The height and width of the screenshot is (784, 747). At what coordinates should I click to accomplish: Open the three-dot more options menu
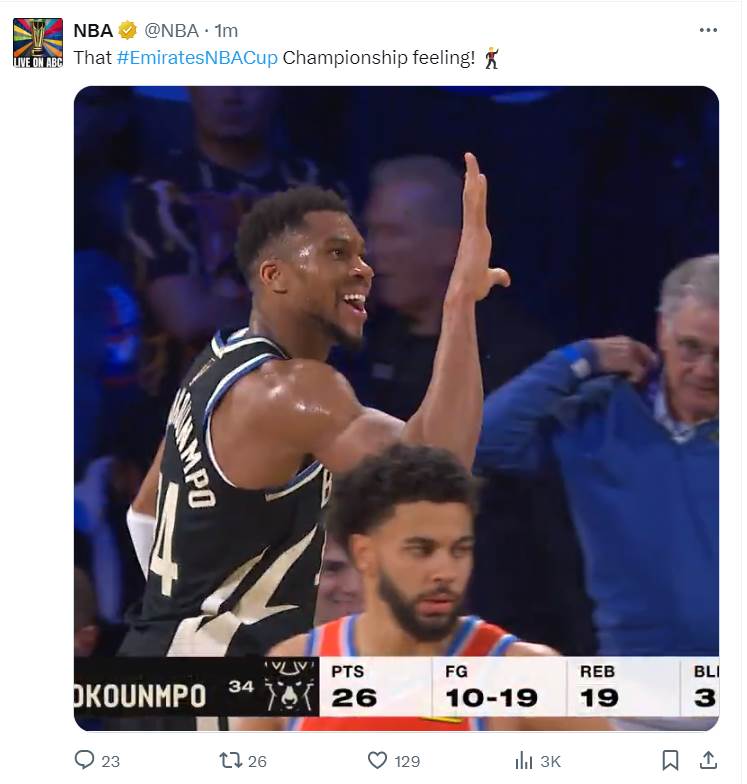pyautogui.click(x=708, y=30)
